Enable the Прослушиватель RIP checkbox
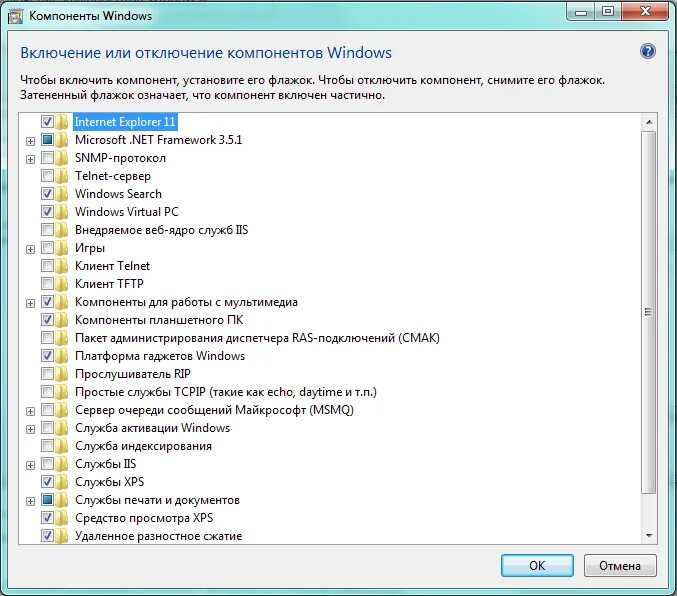677x596 pixels. 47,374
